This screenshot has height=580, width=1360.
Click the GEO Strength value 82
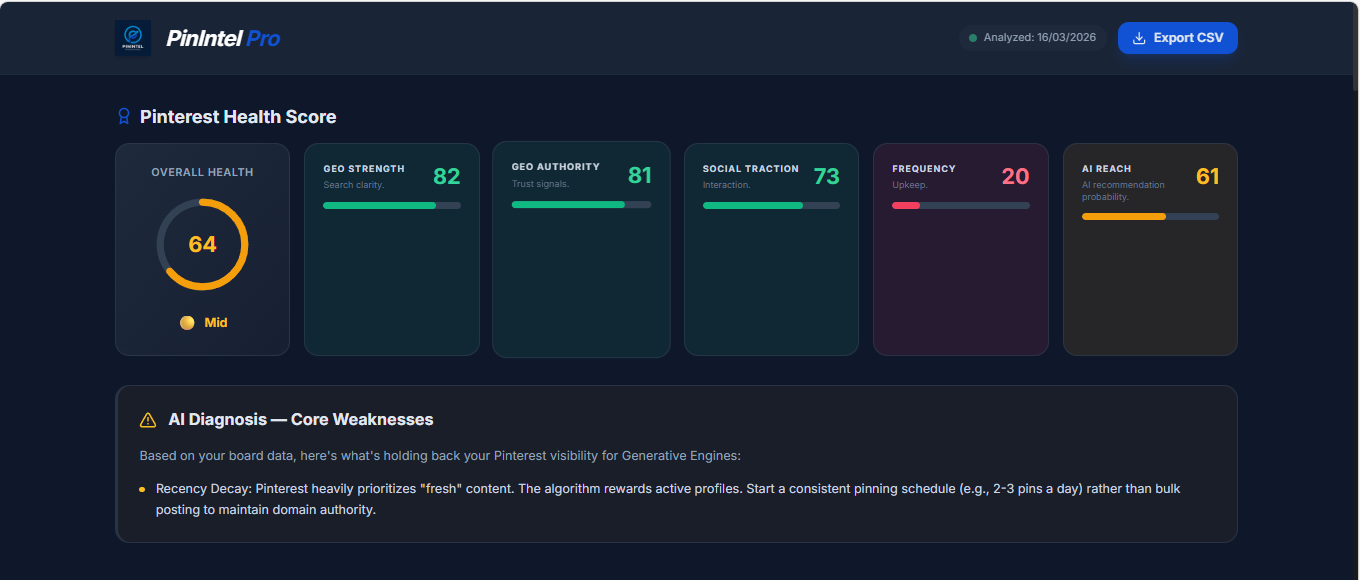click(x=447, y=177)
